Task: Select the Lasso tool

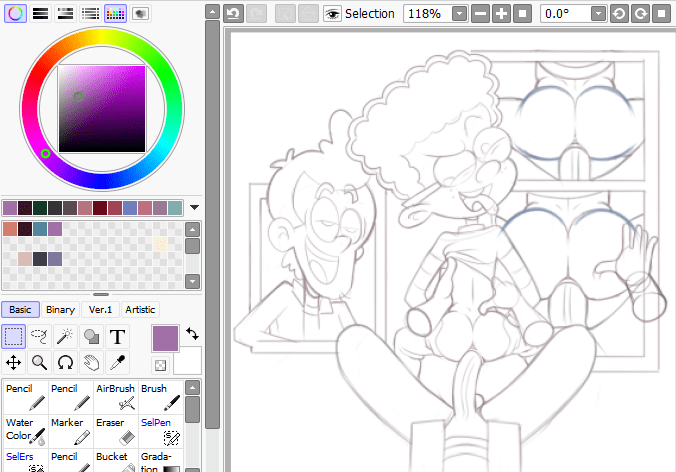Action: click(39, 337)
